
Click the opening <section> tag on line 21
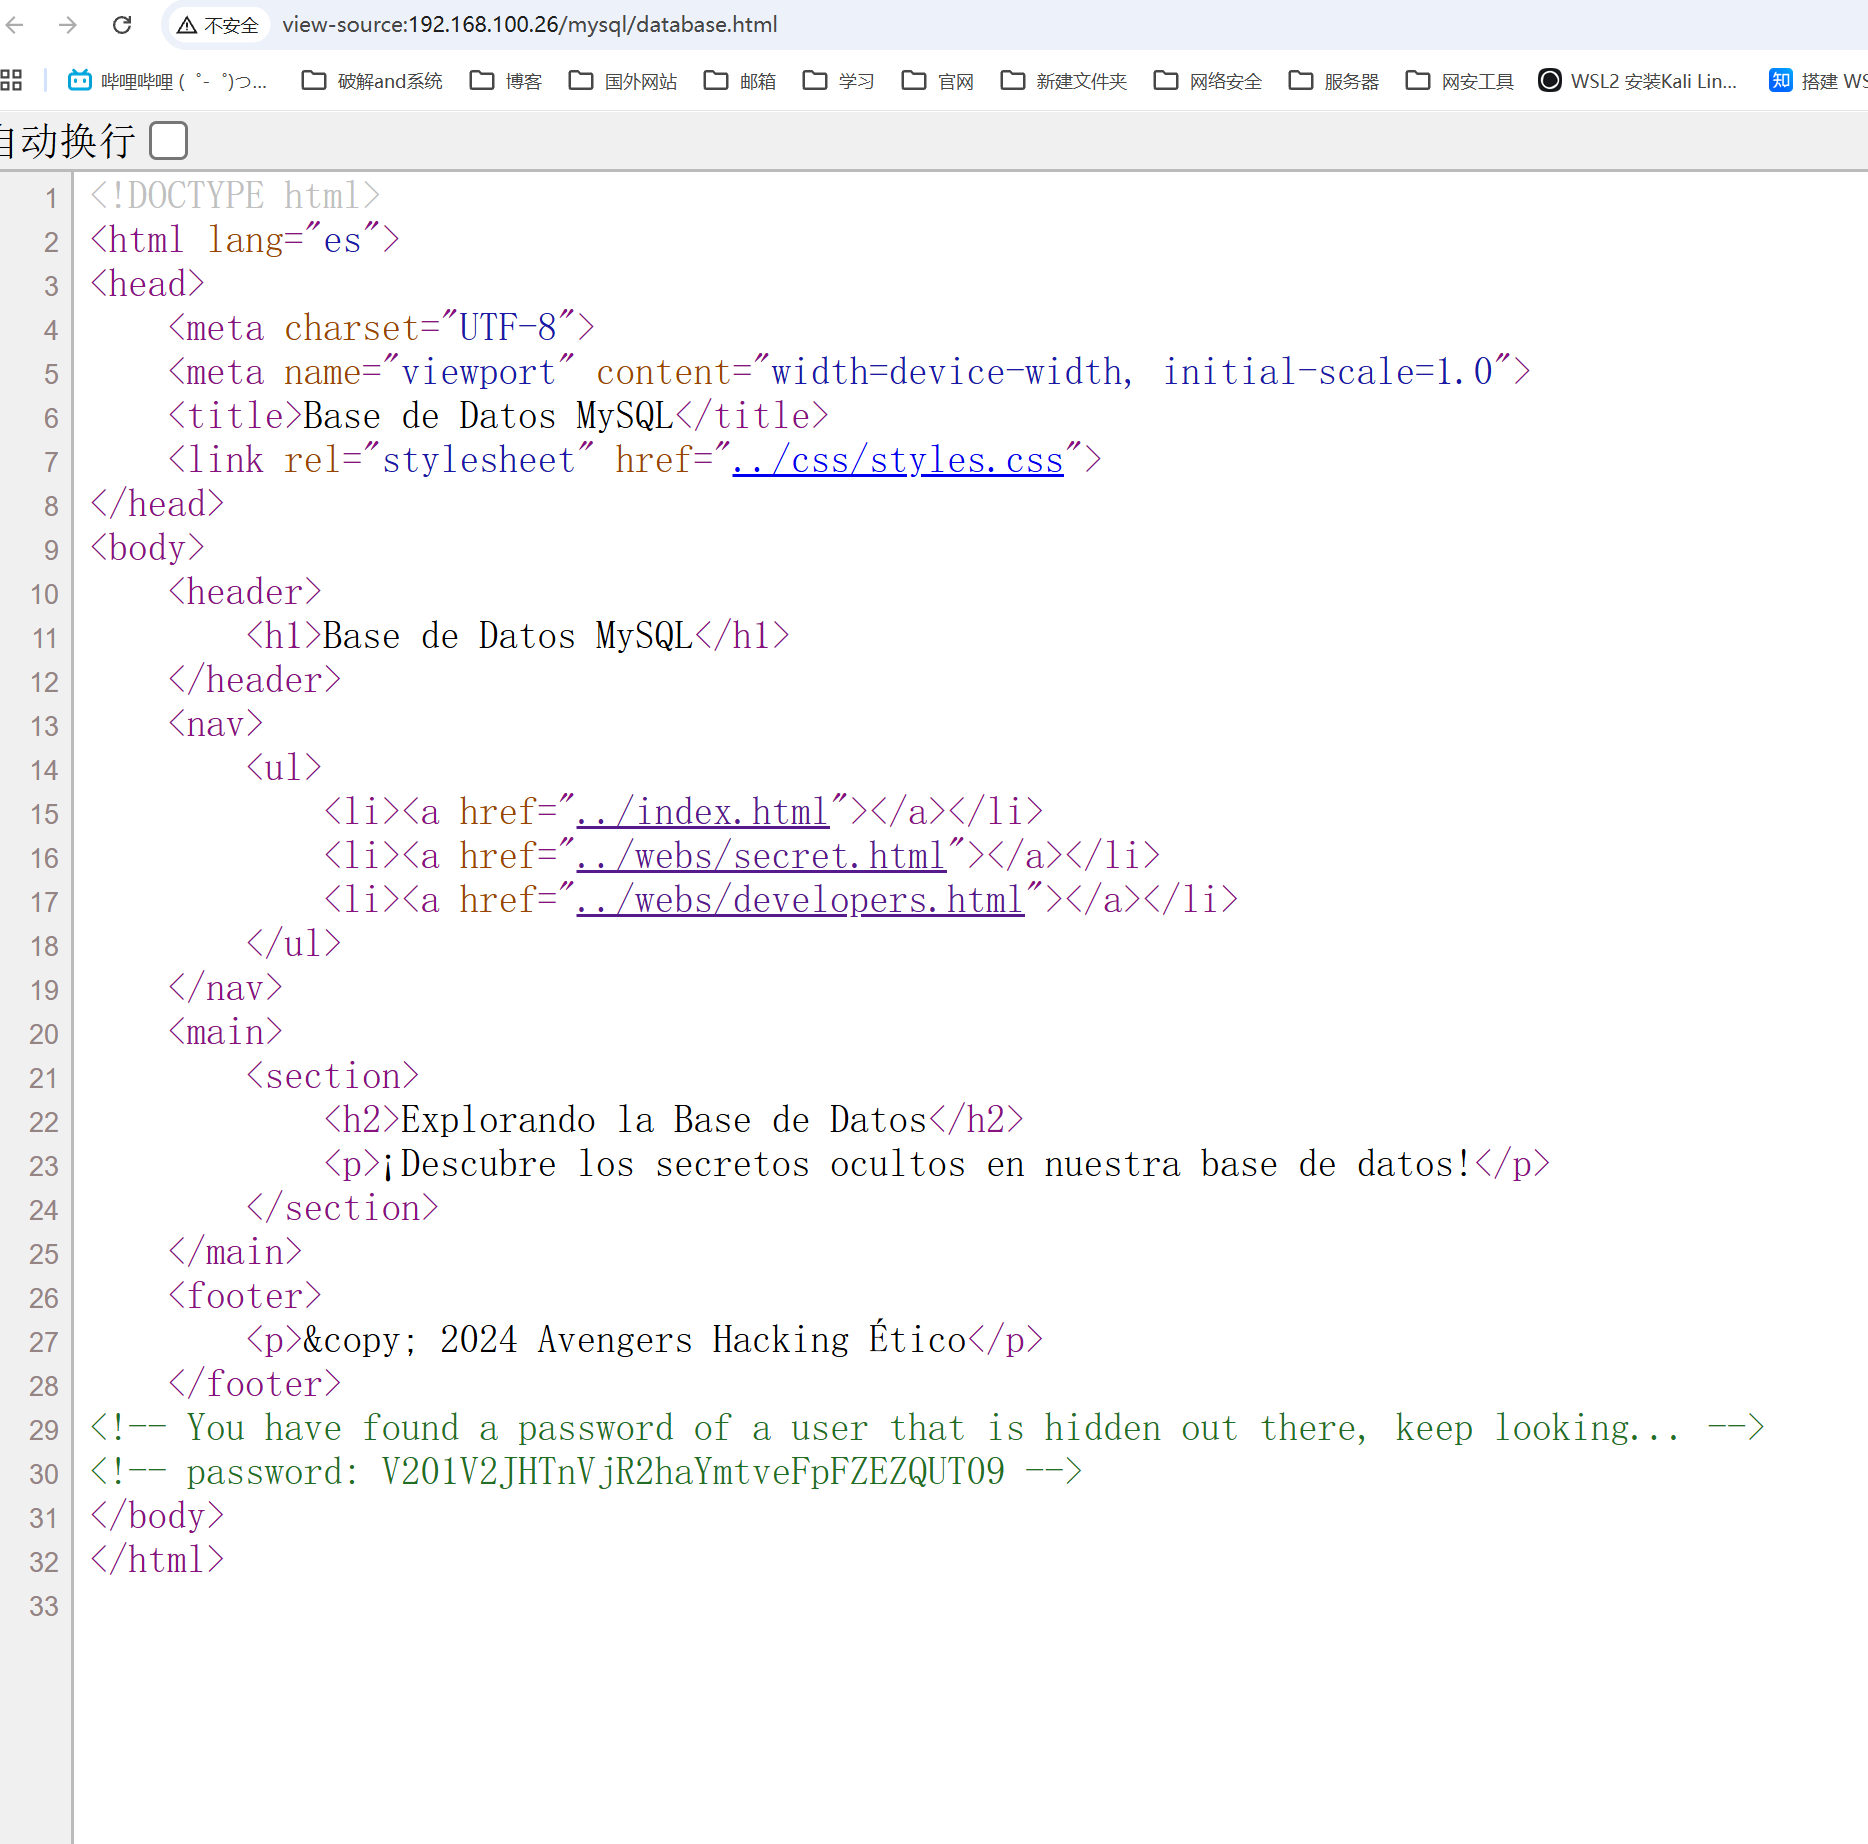pyautogui.click(x=333, y=1076)
